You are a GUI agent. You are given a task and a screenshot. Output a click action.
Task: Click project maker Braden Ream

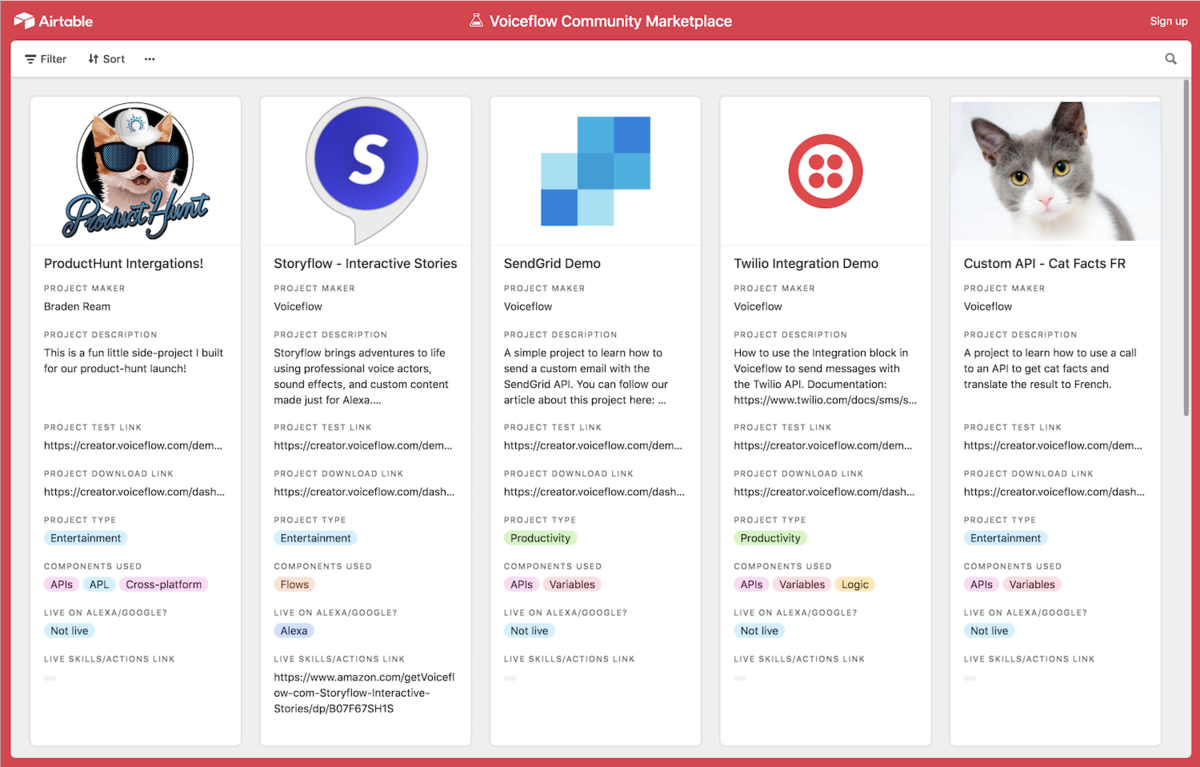pos(77,307)
